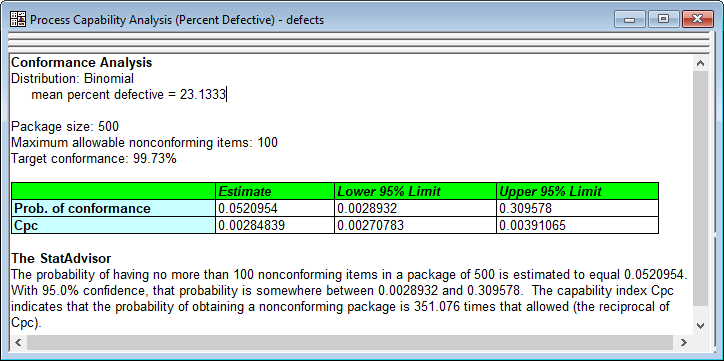The image size is (724, 361).
Task: Close the Process Capability Analysis window
Action: coord(697,19)
